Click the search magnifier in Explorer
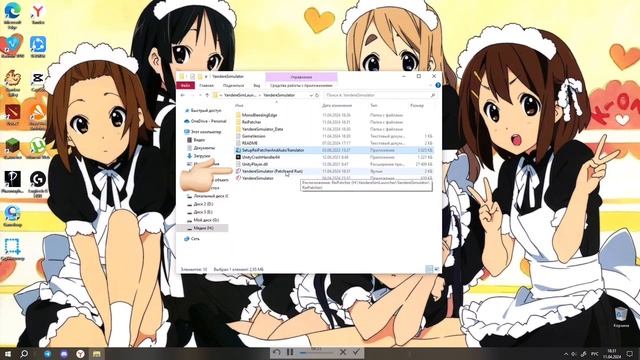This screenshot has width=640, height=360. click(x=433, y=95)
